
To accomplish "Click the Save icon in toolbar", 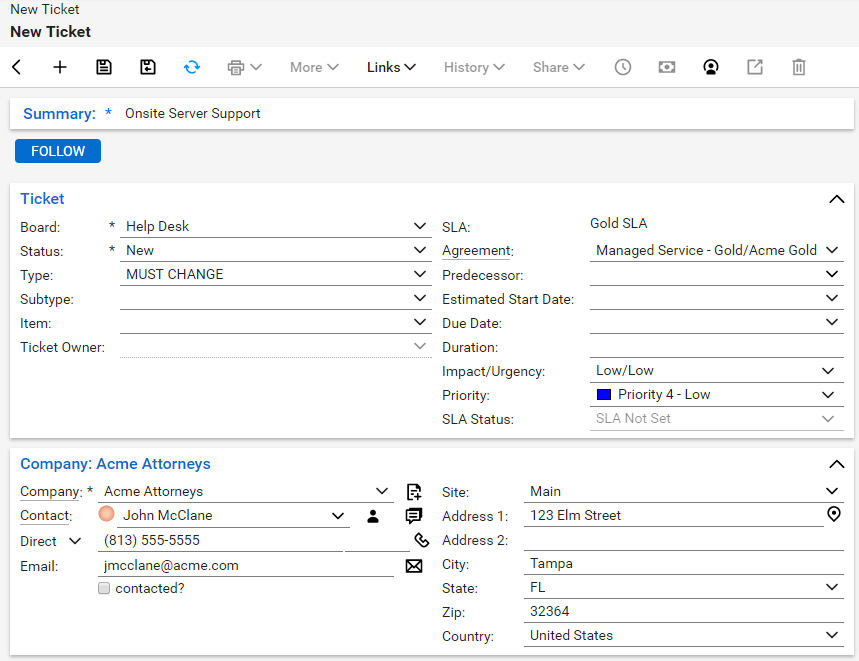I will coord(104,67).
